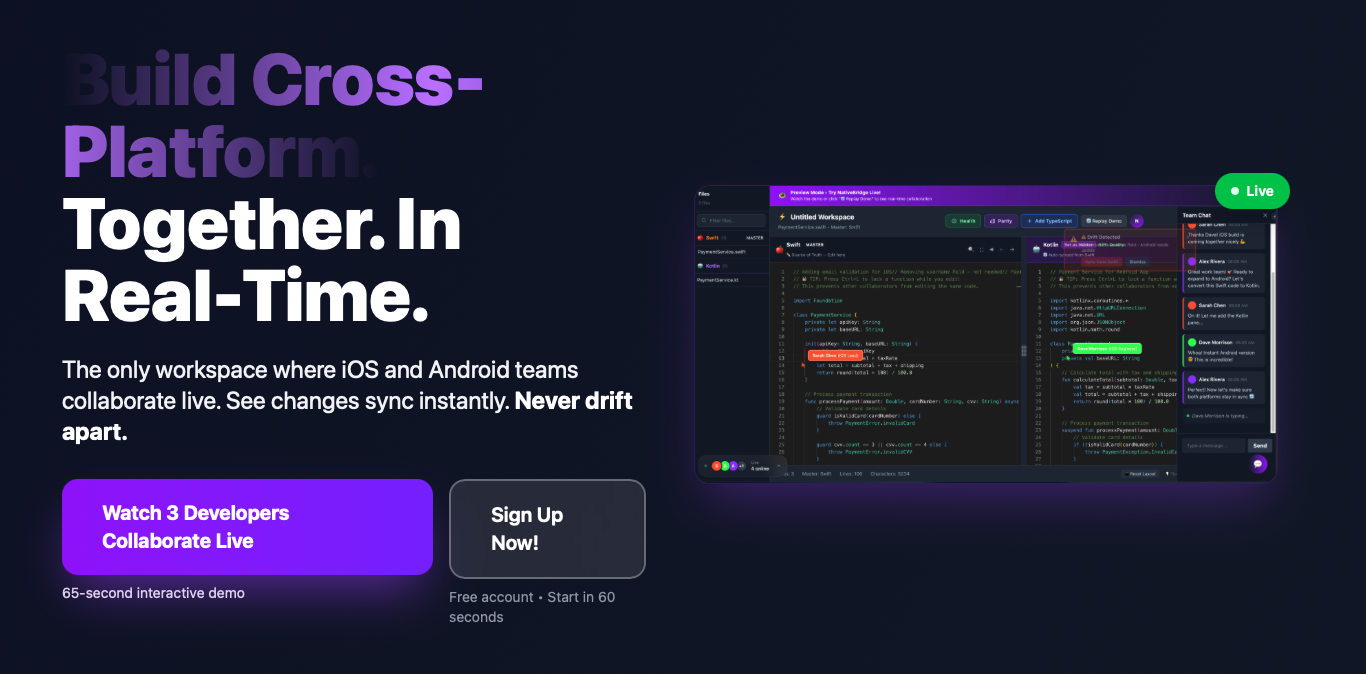Click Dismiss in the Drift Detected alert
The image size is (1366, 674).
point(1137,262)
